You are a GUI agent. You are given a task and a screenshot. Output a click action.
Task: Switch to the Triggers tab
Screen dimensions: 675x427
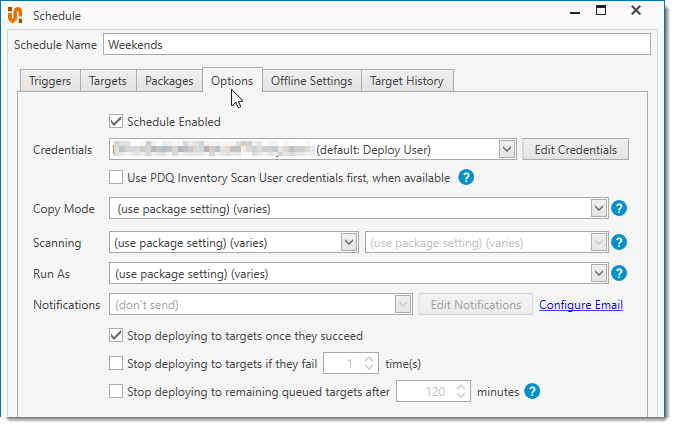tap(49, 81)
